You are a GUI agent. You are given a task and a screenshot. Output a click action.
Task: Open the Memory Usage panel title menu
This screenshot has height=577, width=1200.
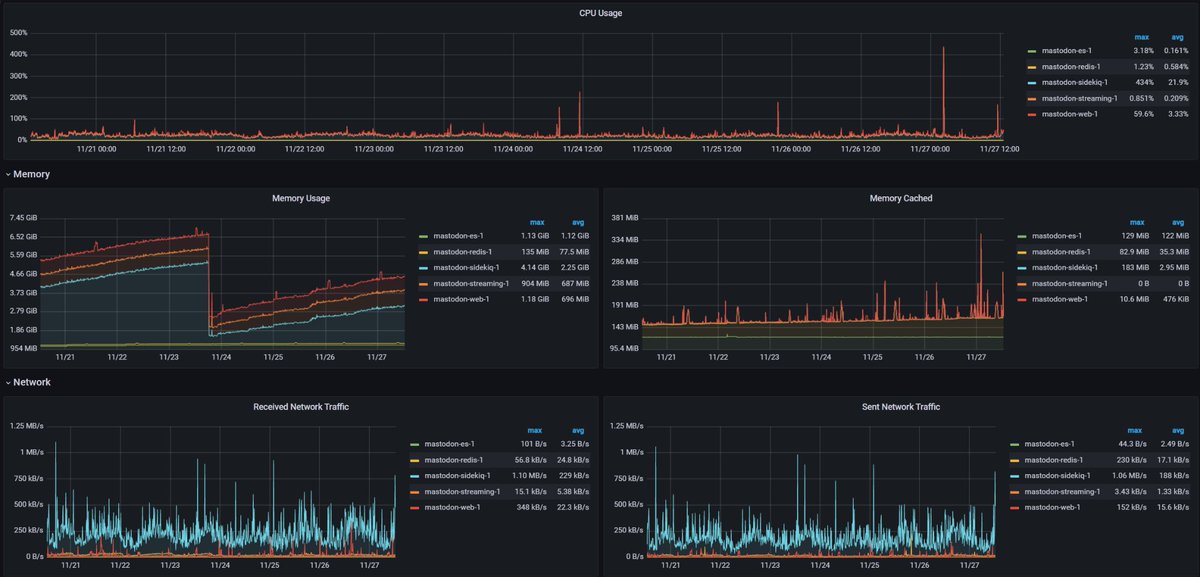(301, 198)
